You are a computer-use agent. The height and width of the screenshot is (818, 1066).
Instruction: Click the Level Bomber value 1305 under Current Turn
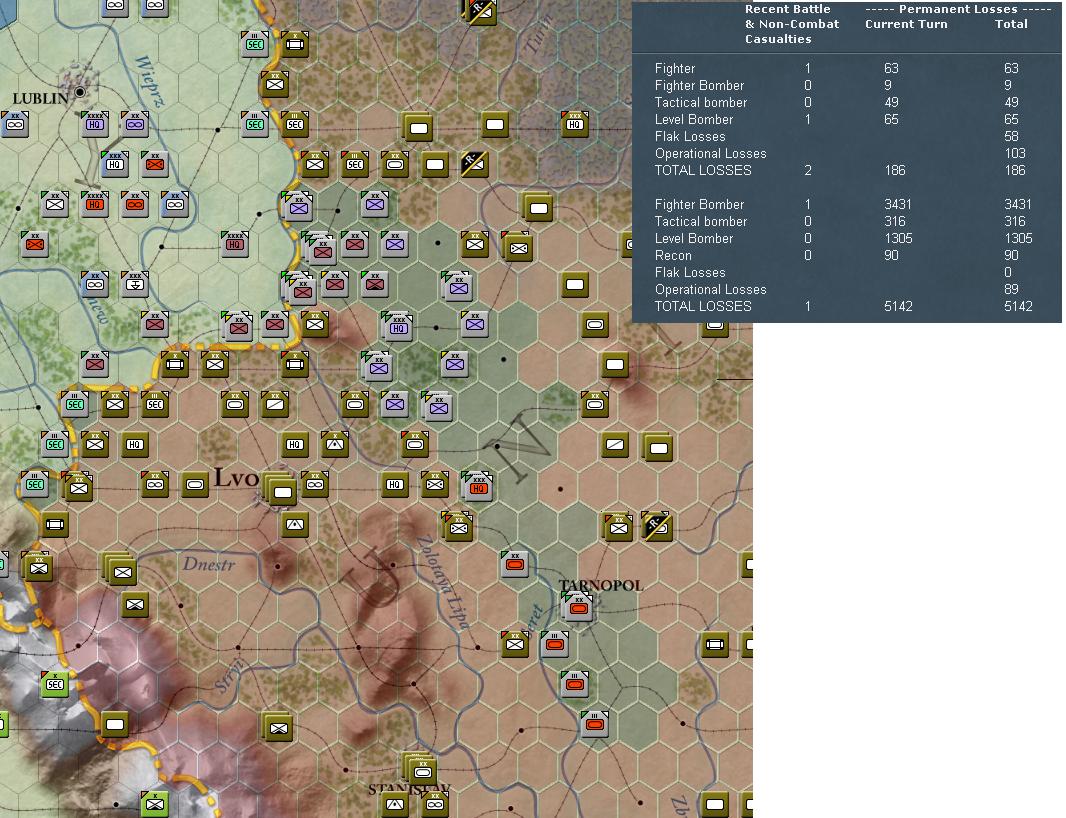tap(898, 238)
